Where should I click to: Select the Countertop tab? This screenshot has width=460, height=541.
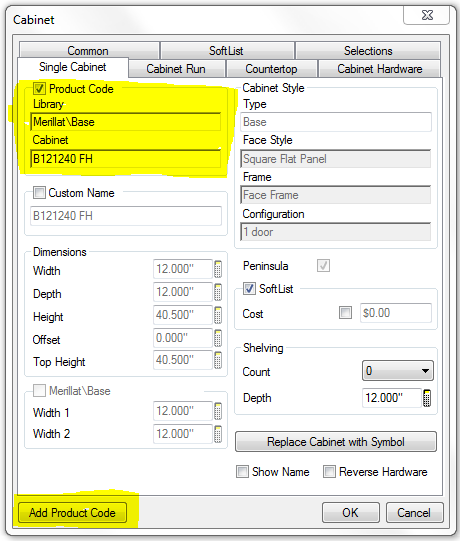point(271,69)
